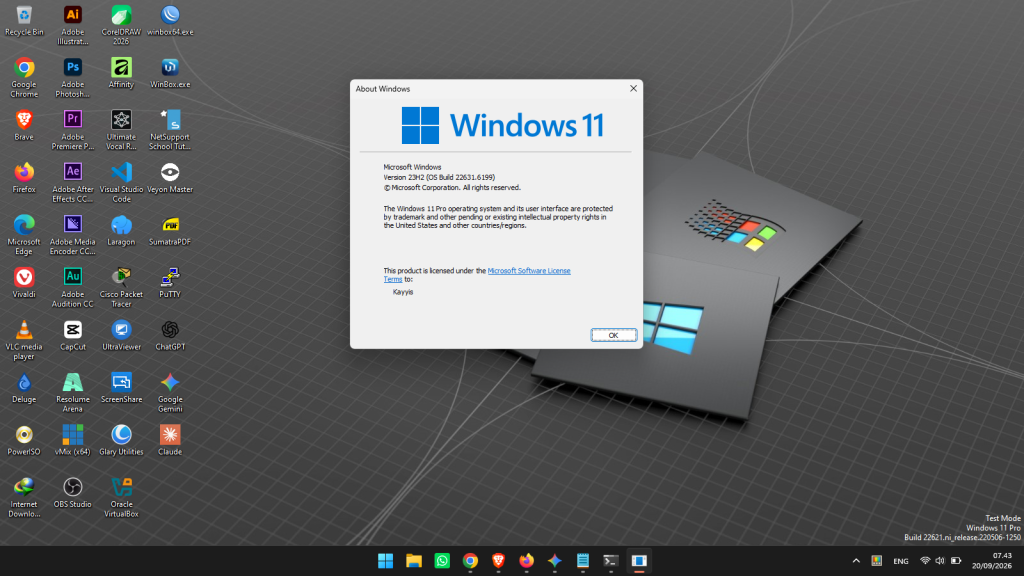
Task: Select the ChatGPT desktop icon
Action: point(170,335)
